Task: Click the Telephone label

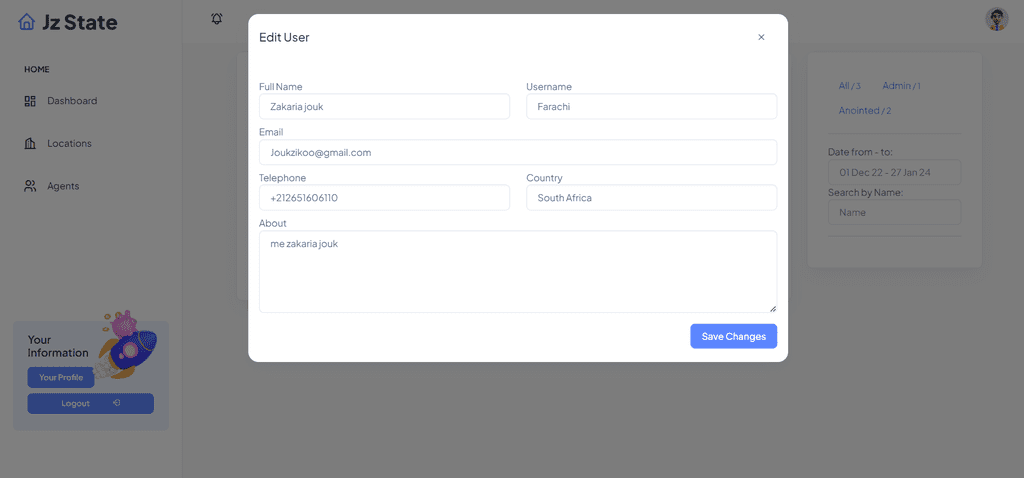Action: (282, 178)
